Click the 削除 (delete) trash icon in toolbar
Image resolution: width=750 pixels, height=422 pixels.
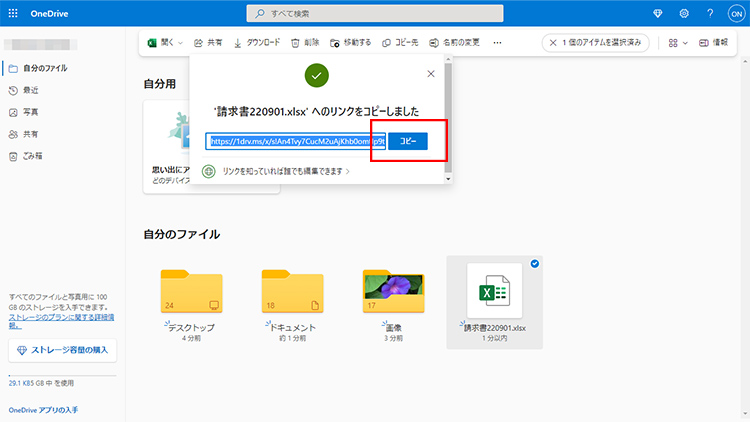click(x=295, y=43)
